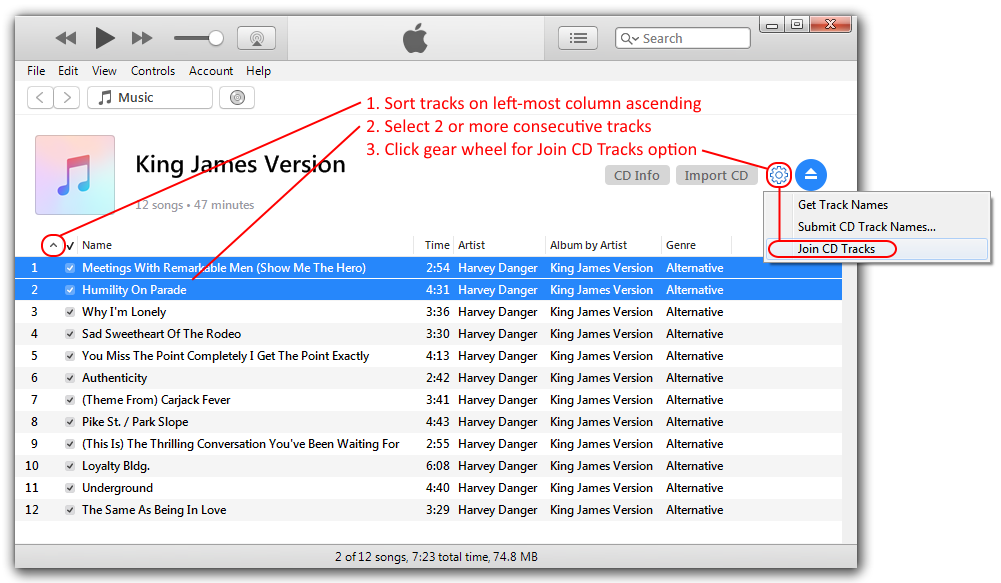1001x583 pixels.
Task: Sort by the Name column header
Action: (97, 245)
